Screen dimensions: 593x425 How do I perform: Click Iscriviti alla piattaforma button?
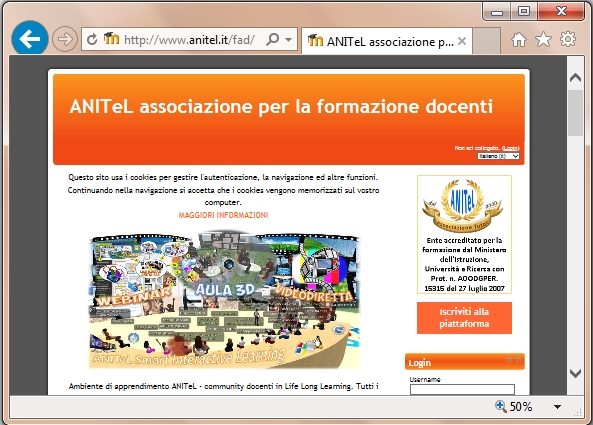pyautogui.click(x=464, y=318)
